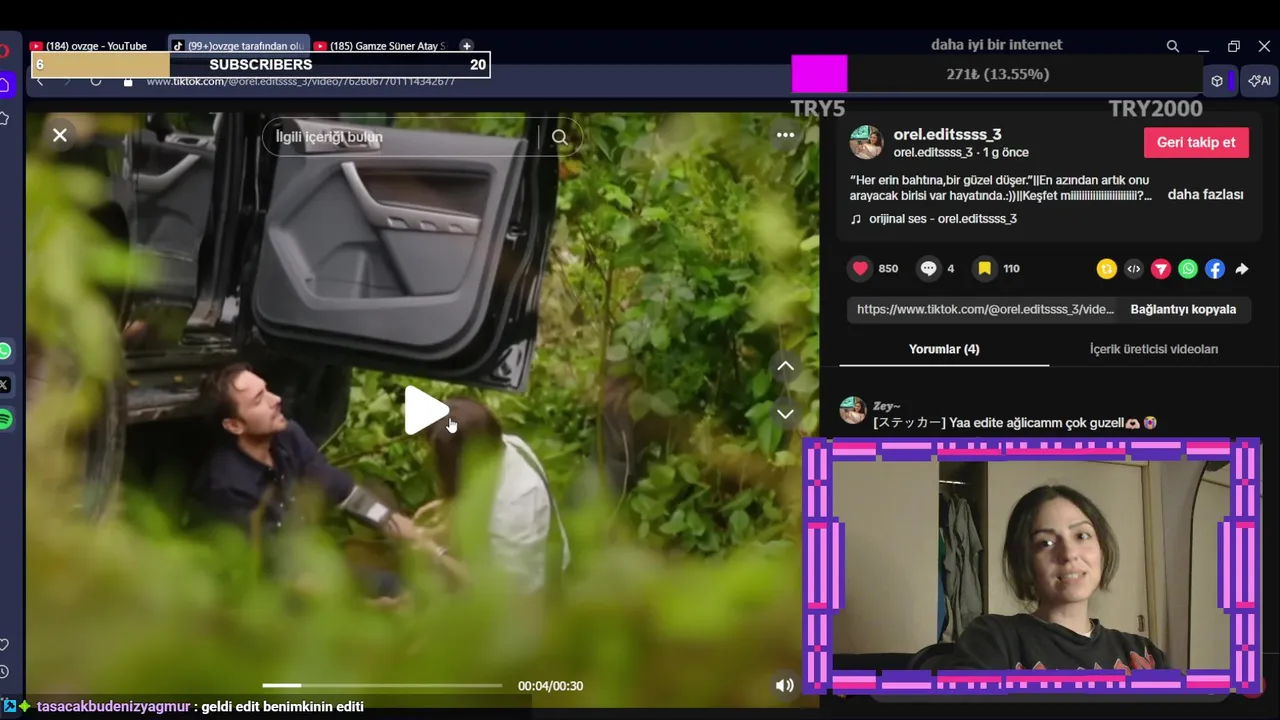Click the saved count '110'

pos(1011,269)
